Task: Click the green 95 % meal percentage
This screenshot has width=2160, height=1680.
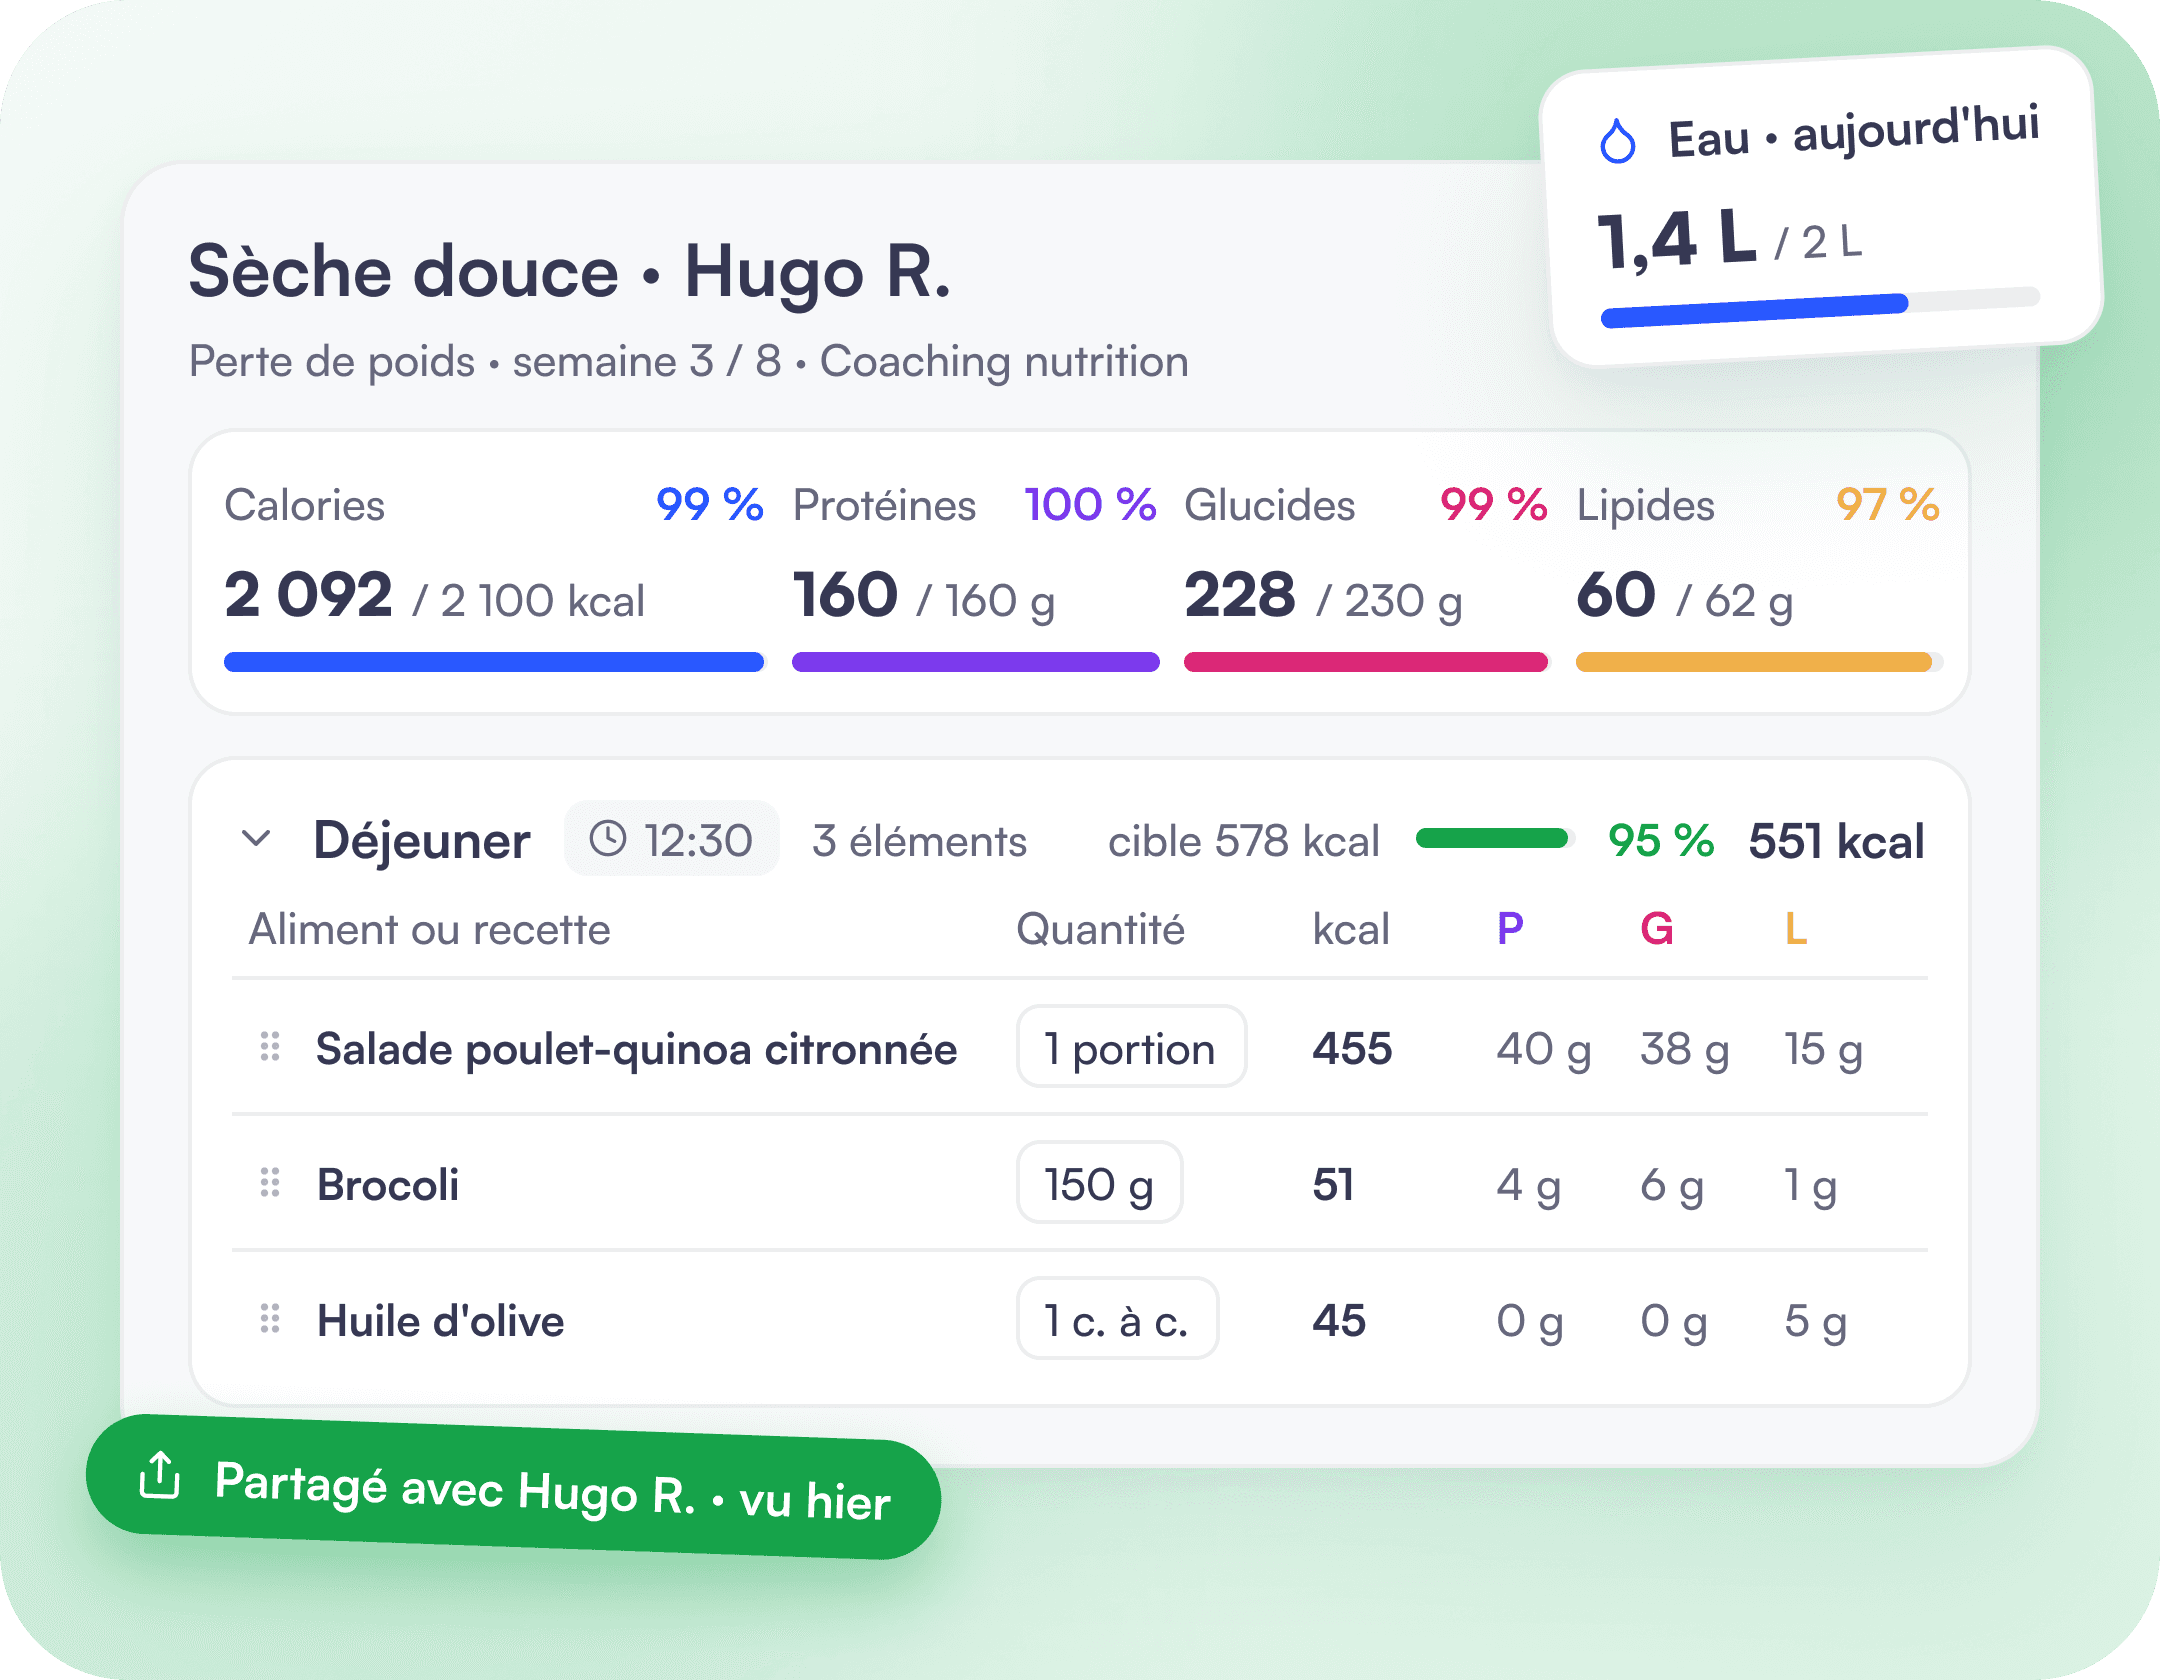Action: tap(1661, 841)
